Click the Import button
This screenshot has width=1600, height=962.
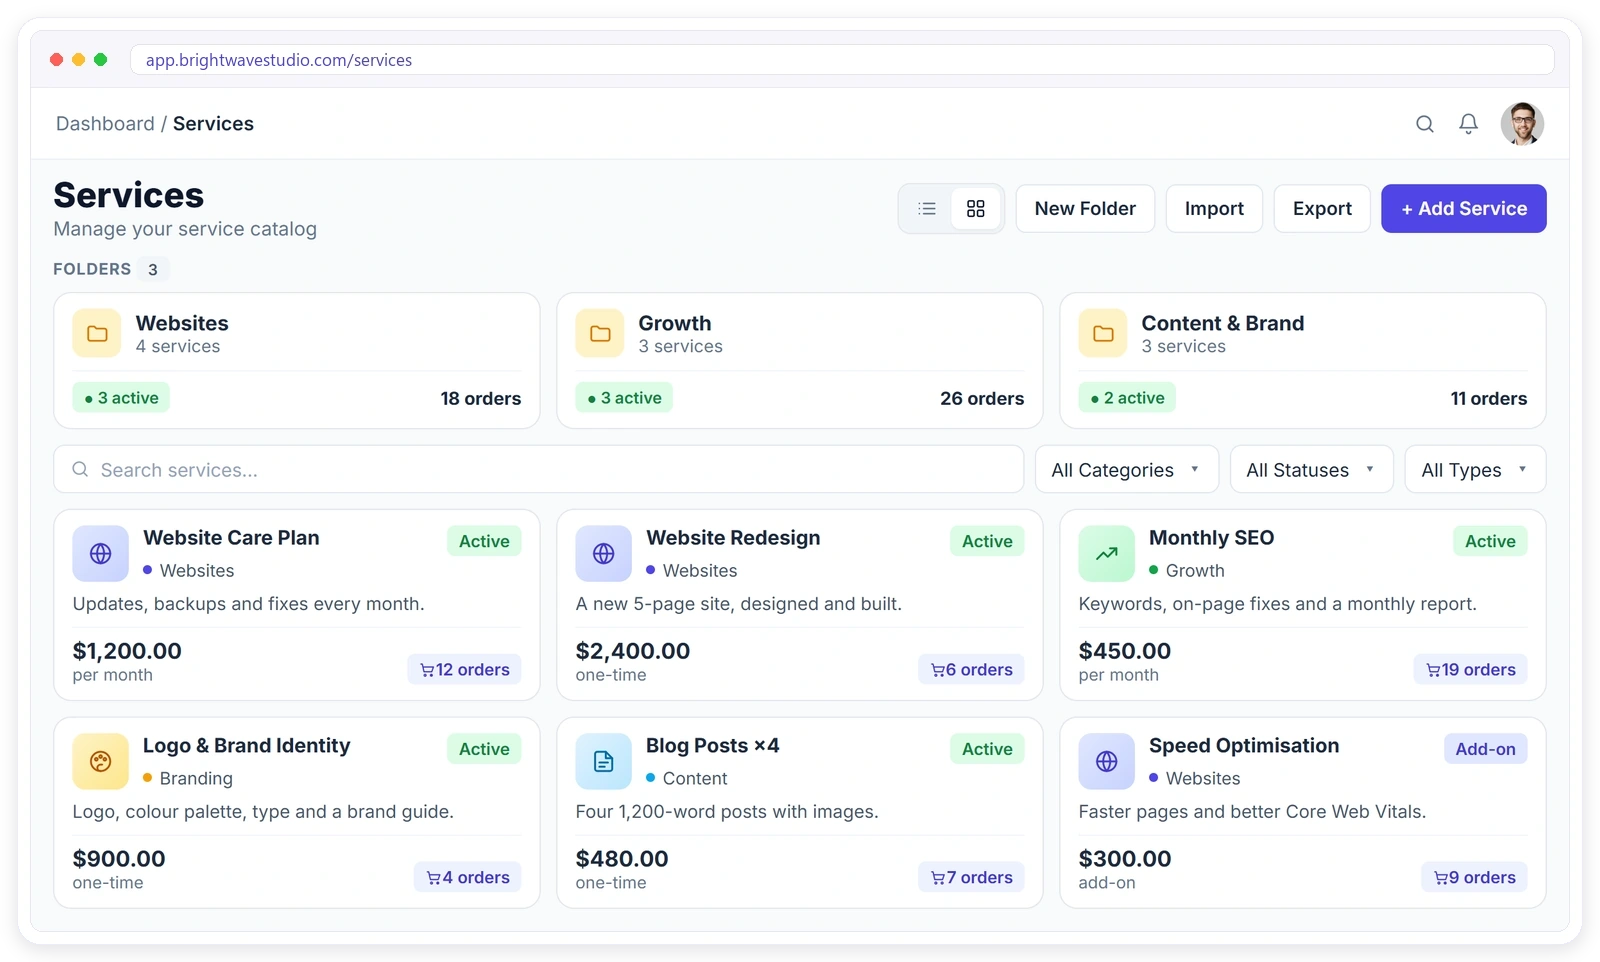coord(1214,209)
